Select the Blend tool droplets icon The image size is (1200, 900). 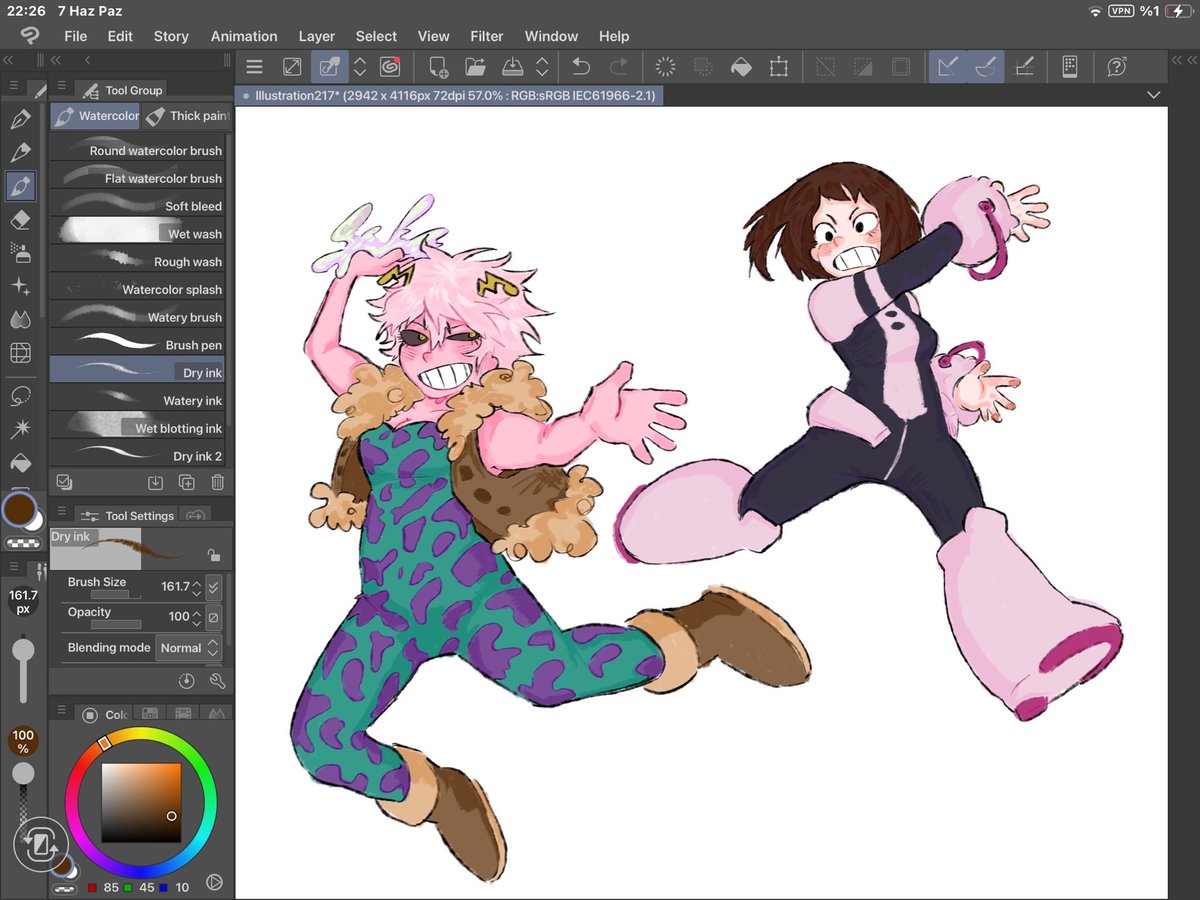tap(20, 319)
